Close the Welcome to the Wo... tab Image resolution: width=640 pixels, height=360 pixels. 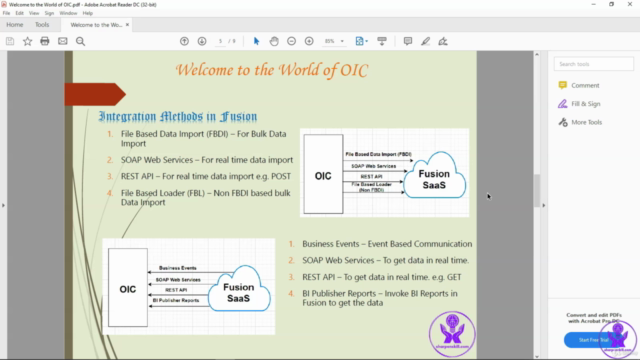(127, 25)
